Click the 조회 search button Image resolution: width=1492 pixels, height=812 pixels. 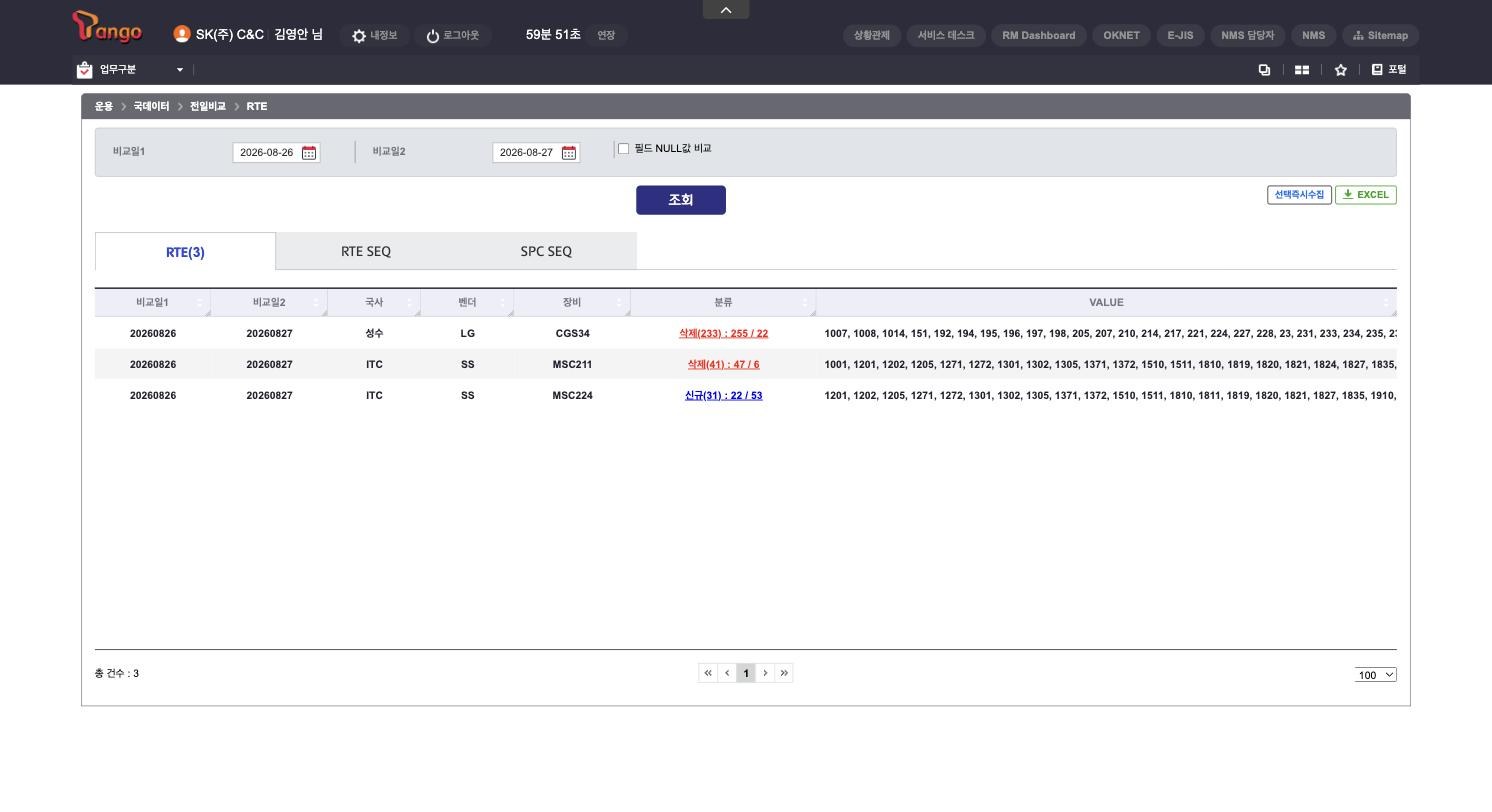[681, 200]
